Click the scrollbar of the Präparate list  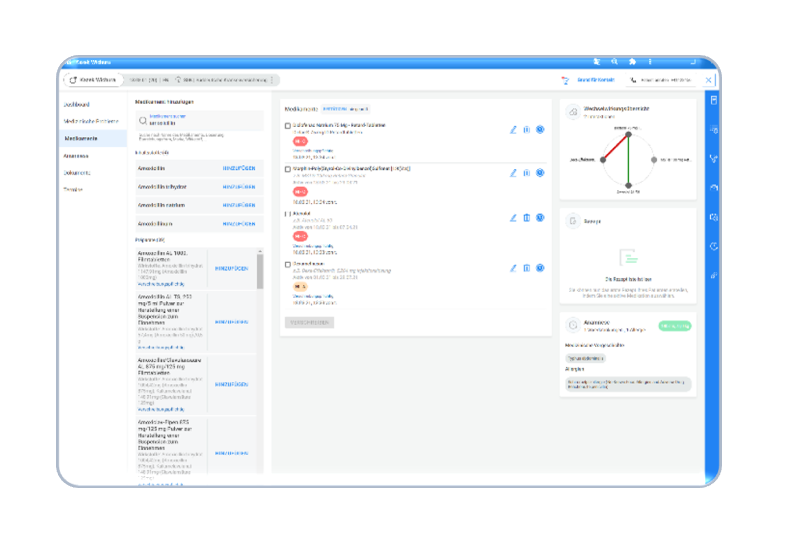pos(261,270)
